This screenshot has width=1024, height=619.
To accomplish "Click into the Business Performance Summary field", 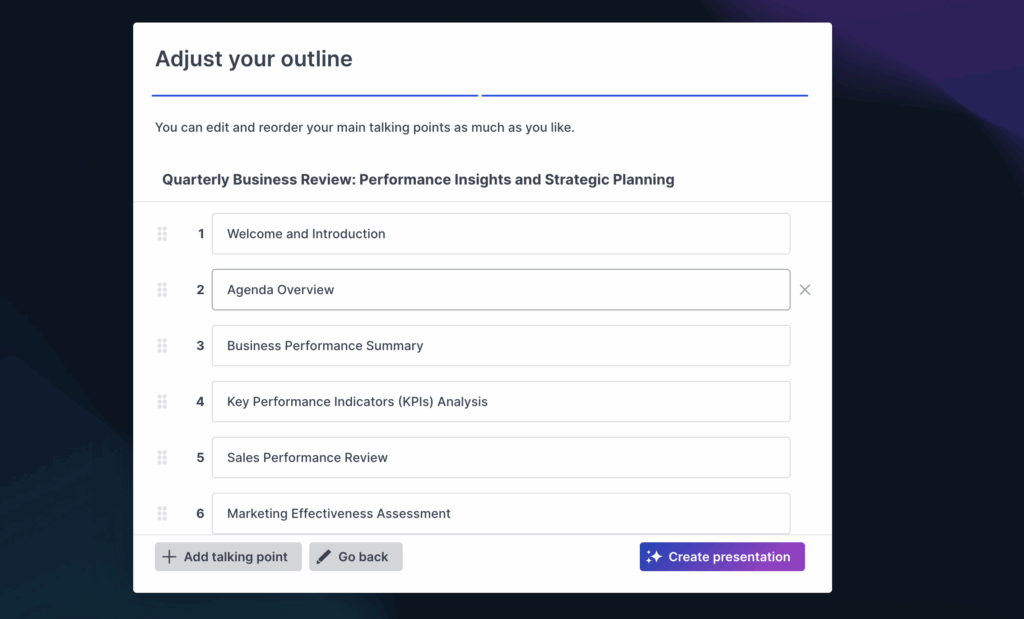I will [500, 346].
